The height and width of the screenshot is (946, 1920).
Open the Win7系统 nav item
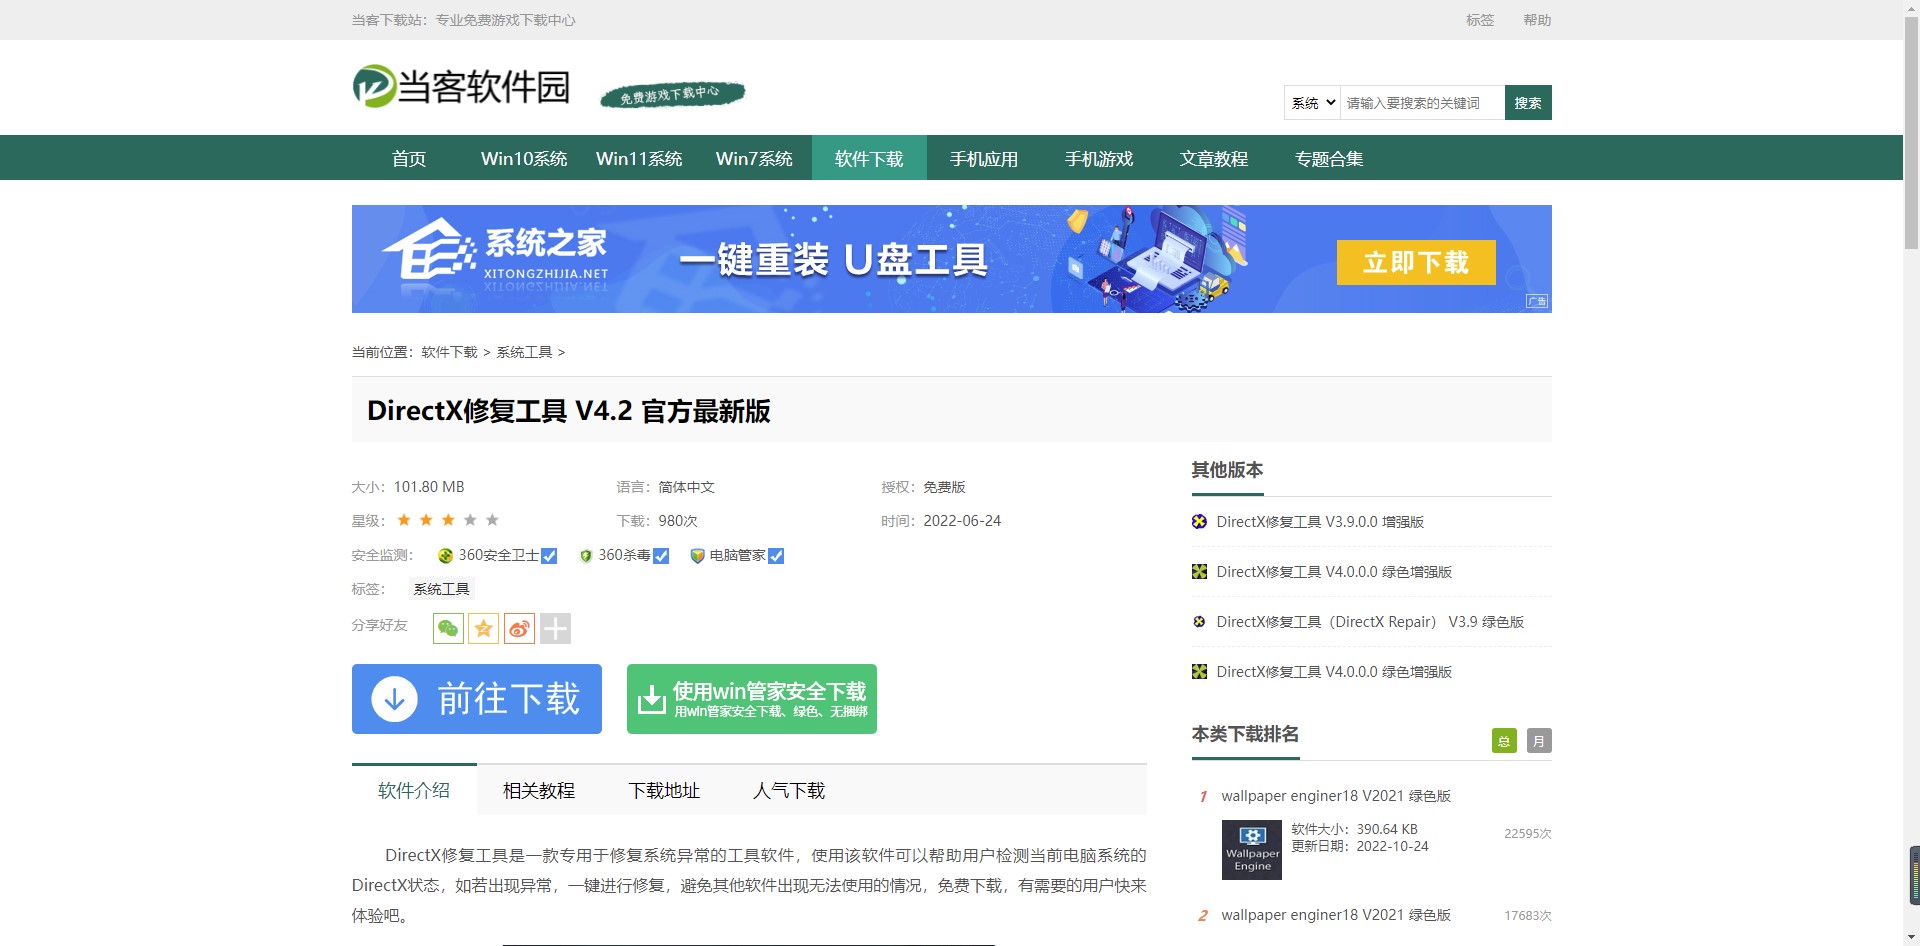pyautogui.click(x=754, y=158)
